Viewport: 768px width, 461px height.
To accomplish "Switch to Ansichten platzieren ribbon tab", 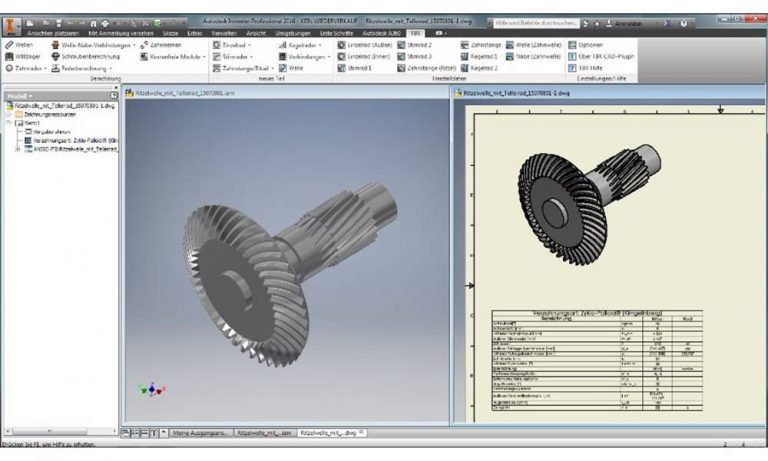I will pos(53,33).
